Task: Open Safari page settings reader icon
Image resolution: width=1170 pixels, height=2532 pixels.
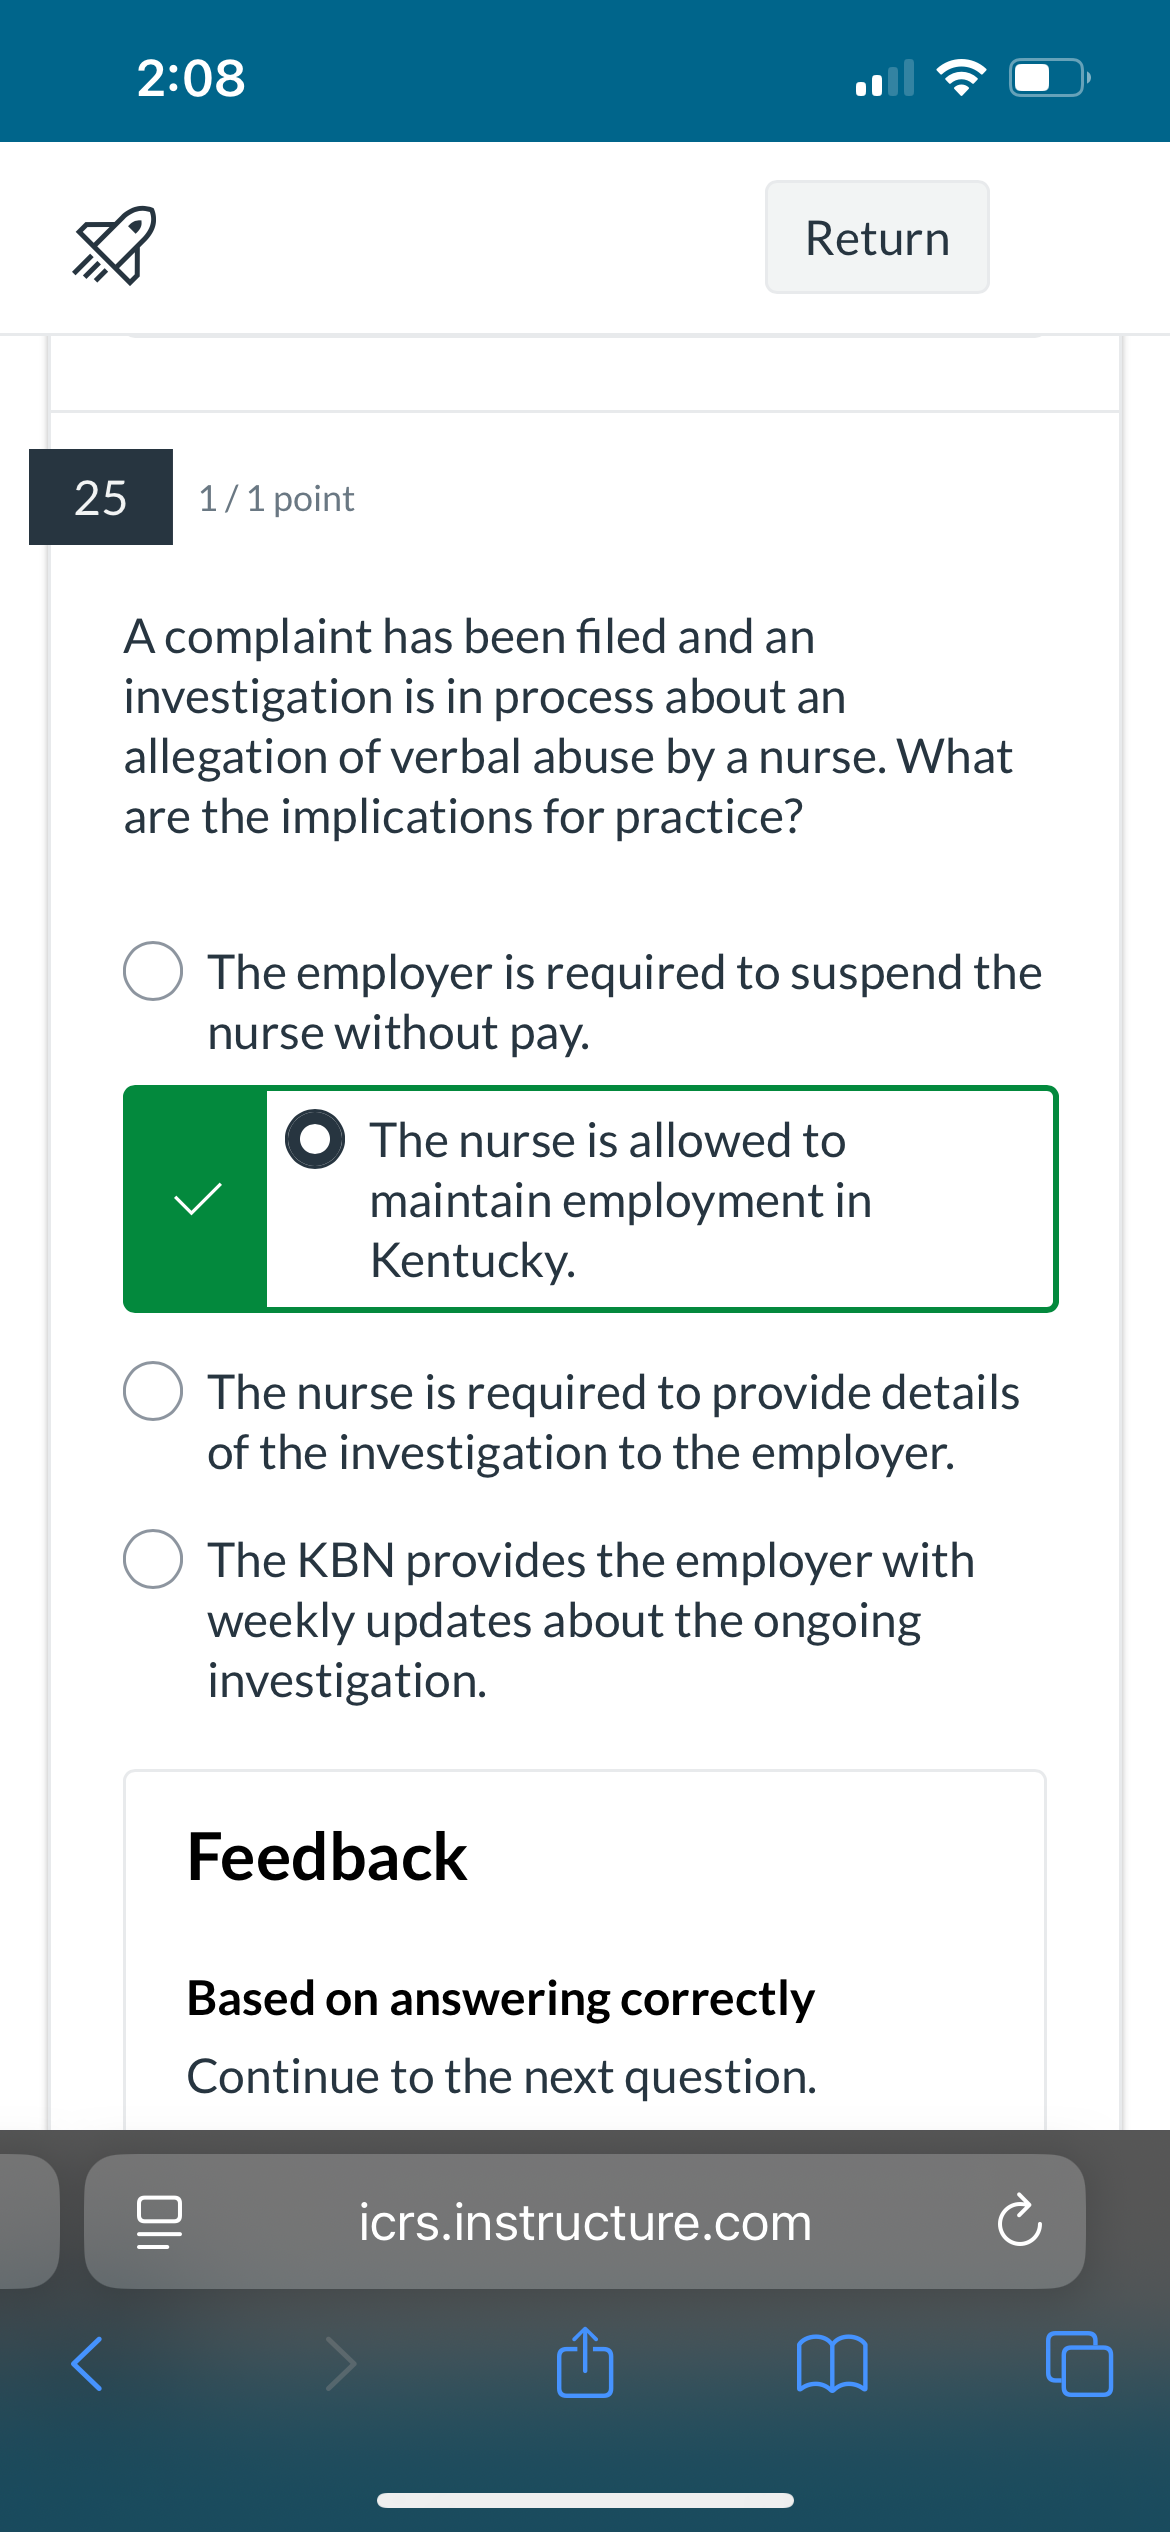Action: point(159,2222)
